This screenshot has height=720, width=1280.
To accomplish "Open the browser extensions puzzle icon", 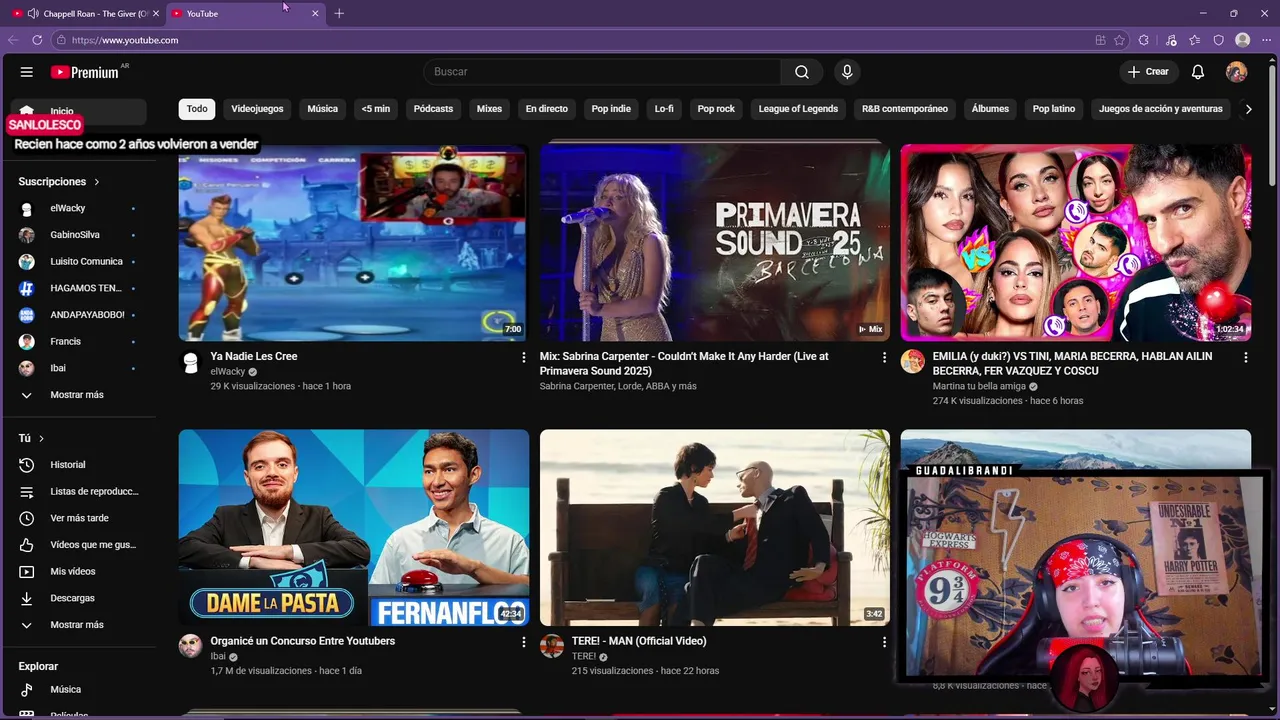I will pos(1144,40).
